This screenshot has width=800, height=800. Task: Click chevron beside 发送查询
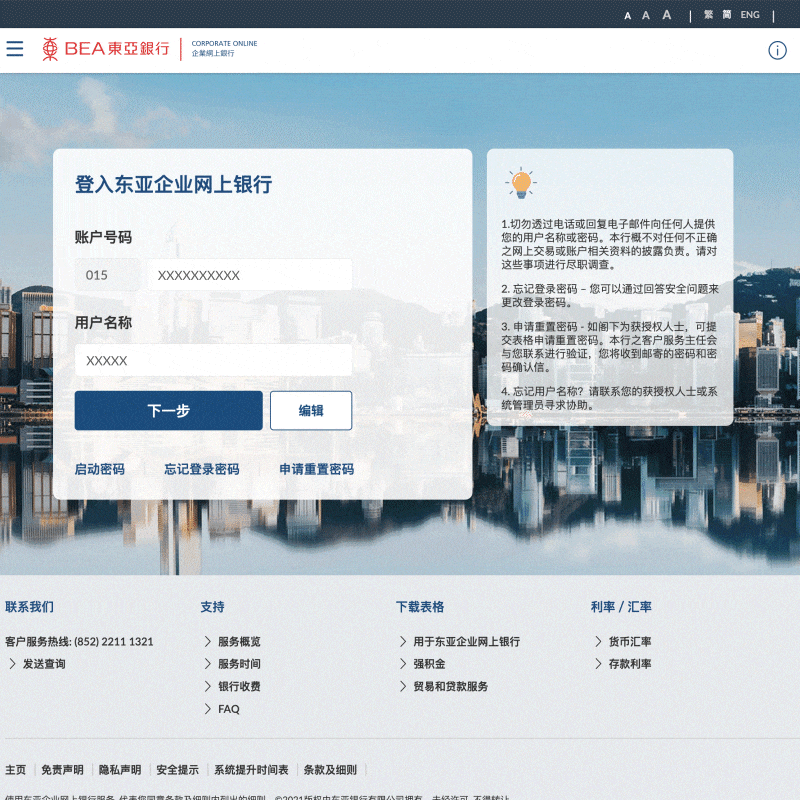click(x=12, y=664)
